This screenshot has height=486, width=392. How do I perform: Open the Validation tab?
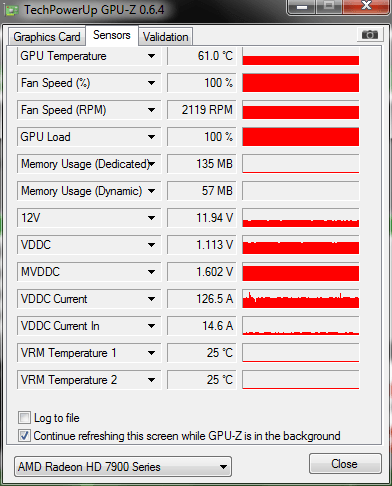pos(165,37)
